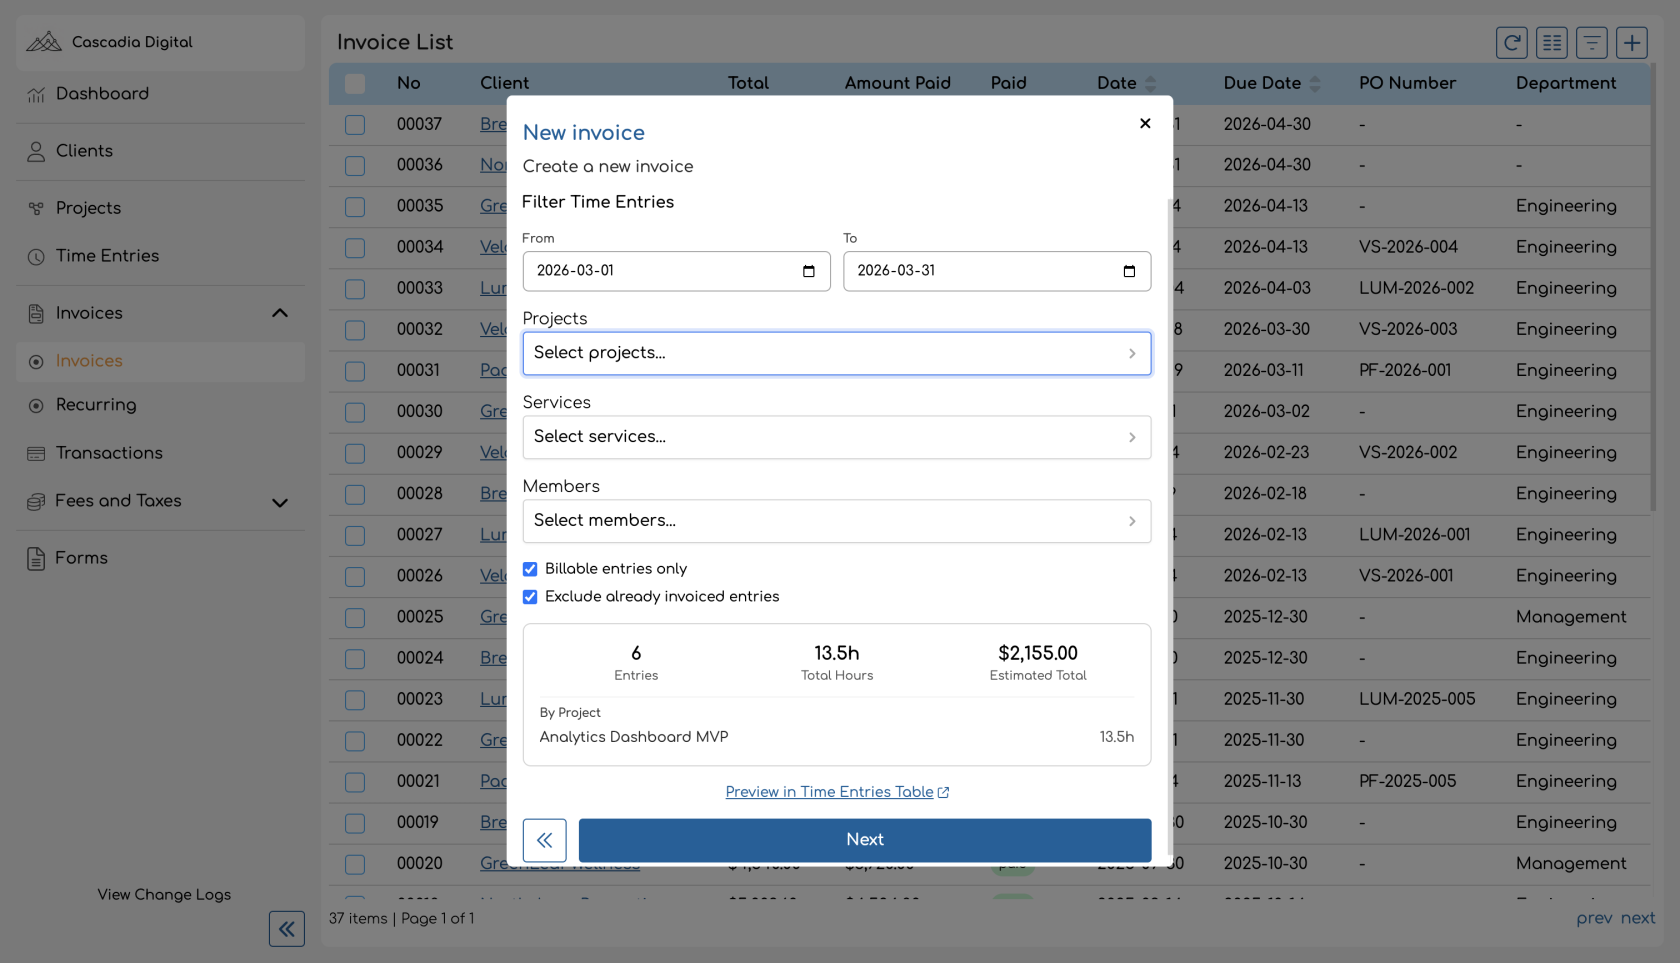Check the box for invoice 00037
Screen dimensions: 1680x963
click(355, 125)
